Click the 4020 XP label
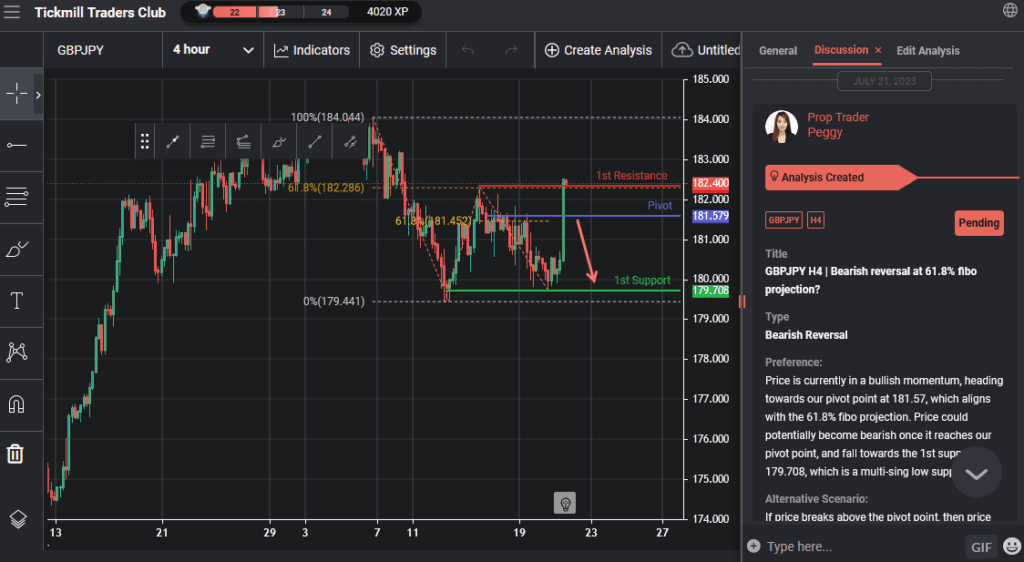This screenshot has width=1024, height=562. 387,12
